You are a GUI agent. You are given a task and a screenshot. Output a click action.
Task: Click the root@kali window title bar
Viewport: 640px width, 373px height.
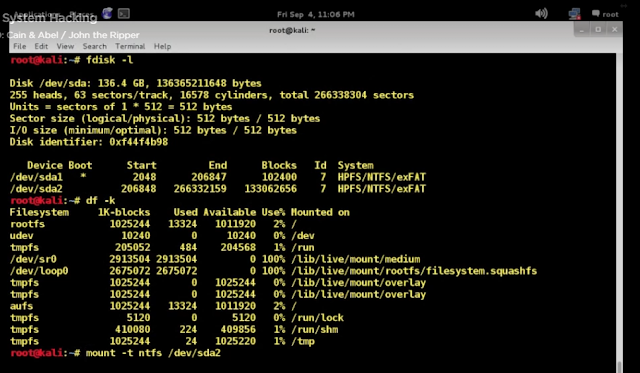(x=292, y=30)
